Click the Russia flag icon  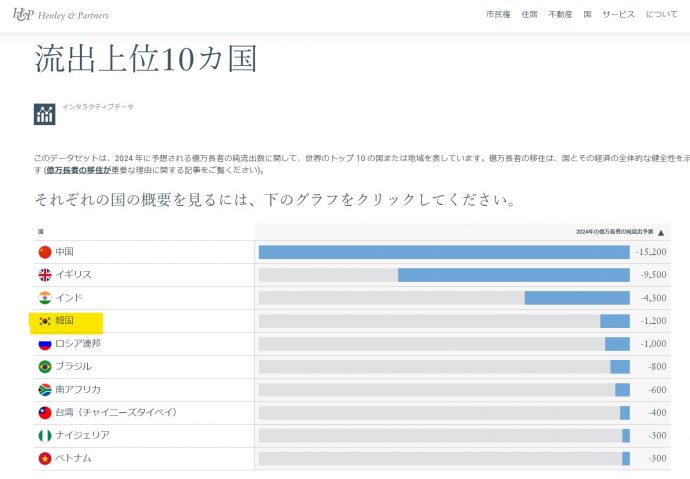[x=45, y=344]
